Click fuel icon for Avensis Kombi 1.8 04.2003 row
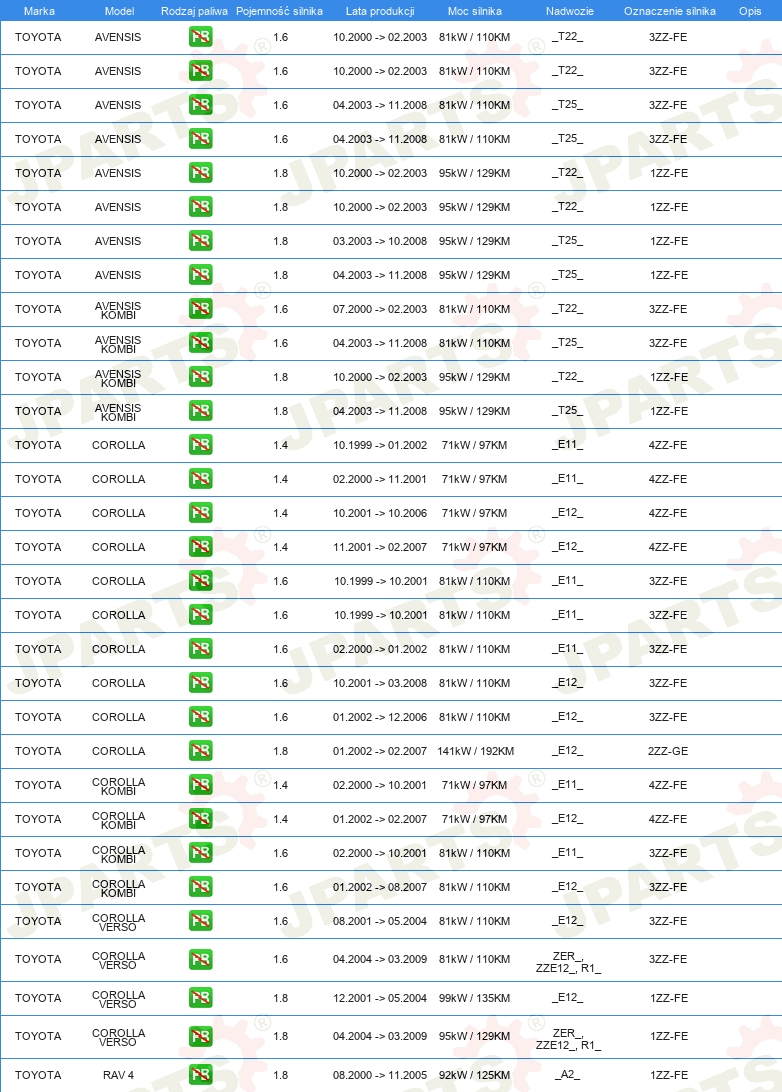 201,411
